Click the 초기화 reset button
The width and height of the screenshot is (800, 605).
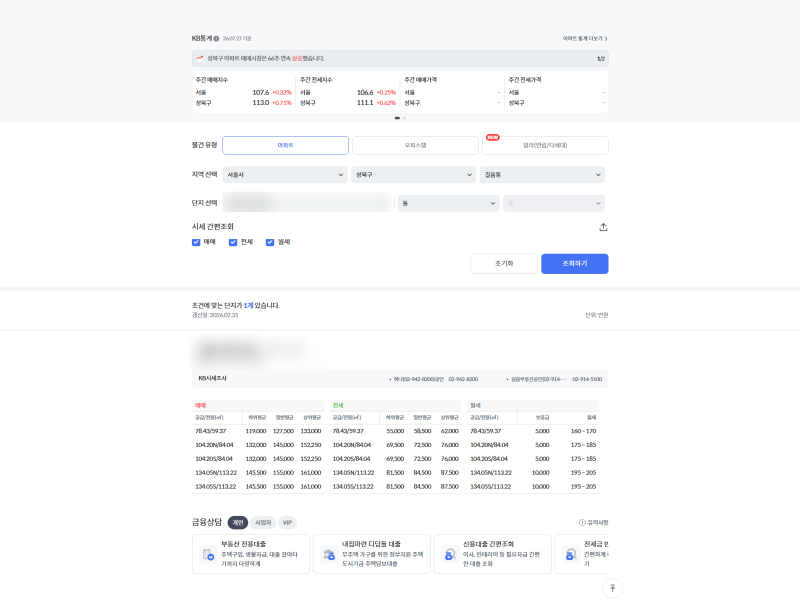[504, 264]
